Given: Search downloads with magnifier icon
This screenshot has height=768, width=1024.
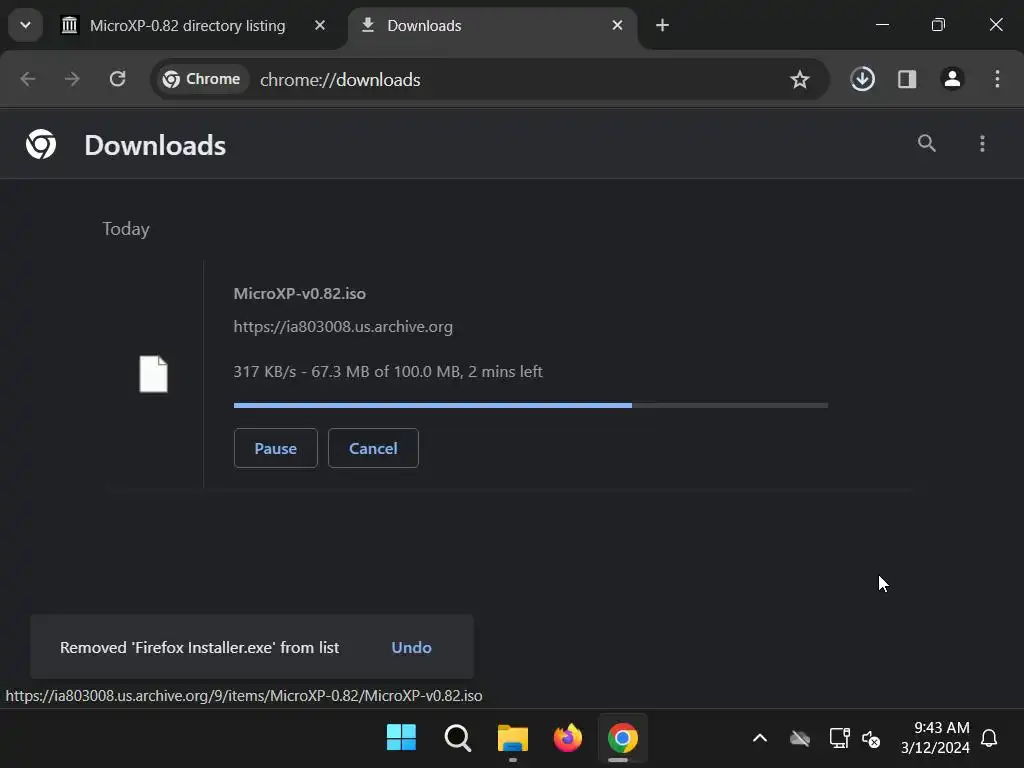Looking at the screenshot, I should tap(927, 144).
